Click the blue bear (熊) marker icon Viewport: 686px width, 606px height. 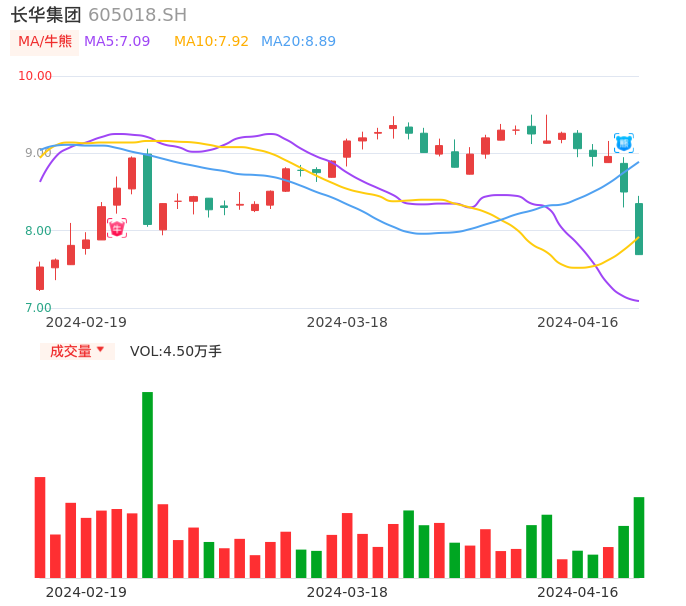pyautogui.click(x=624, y=143)
